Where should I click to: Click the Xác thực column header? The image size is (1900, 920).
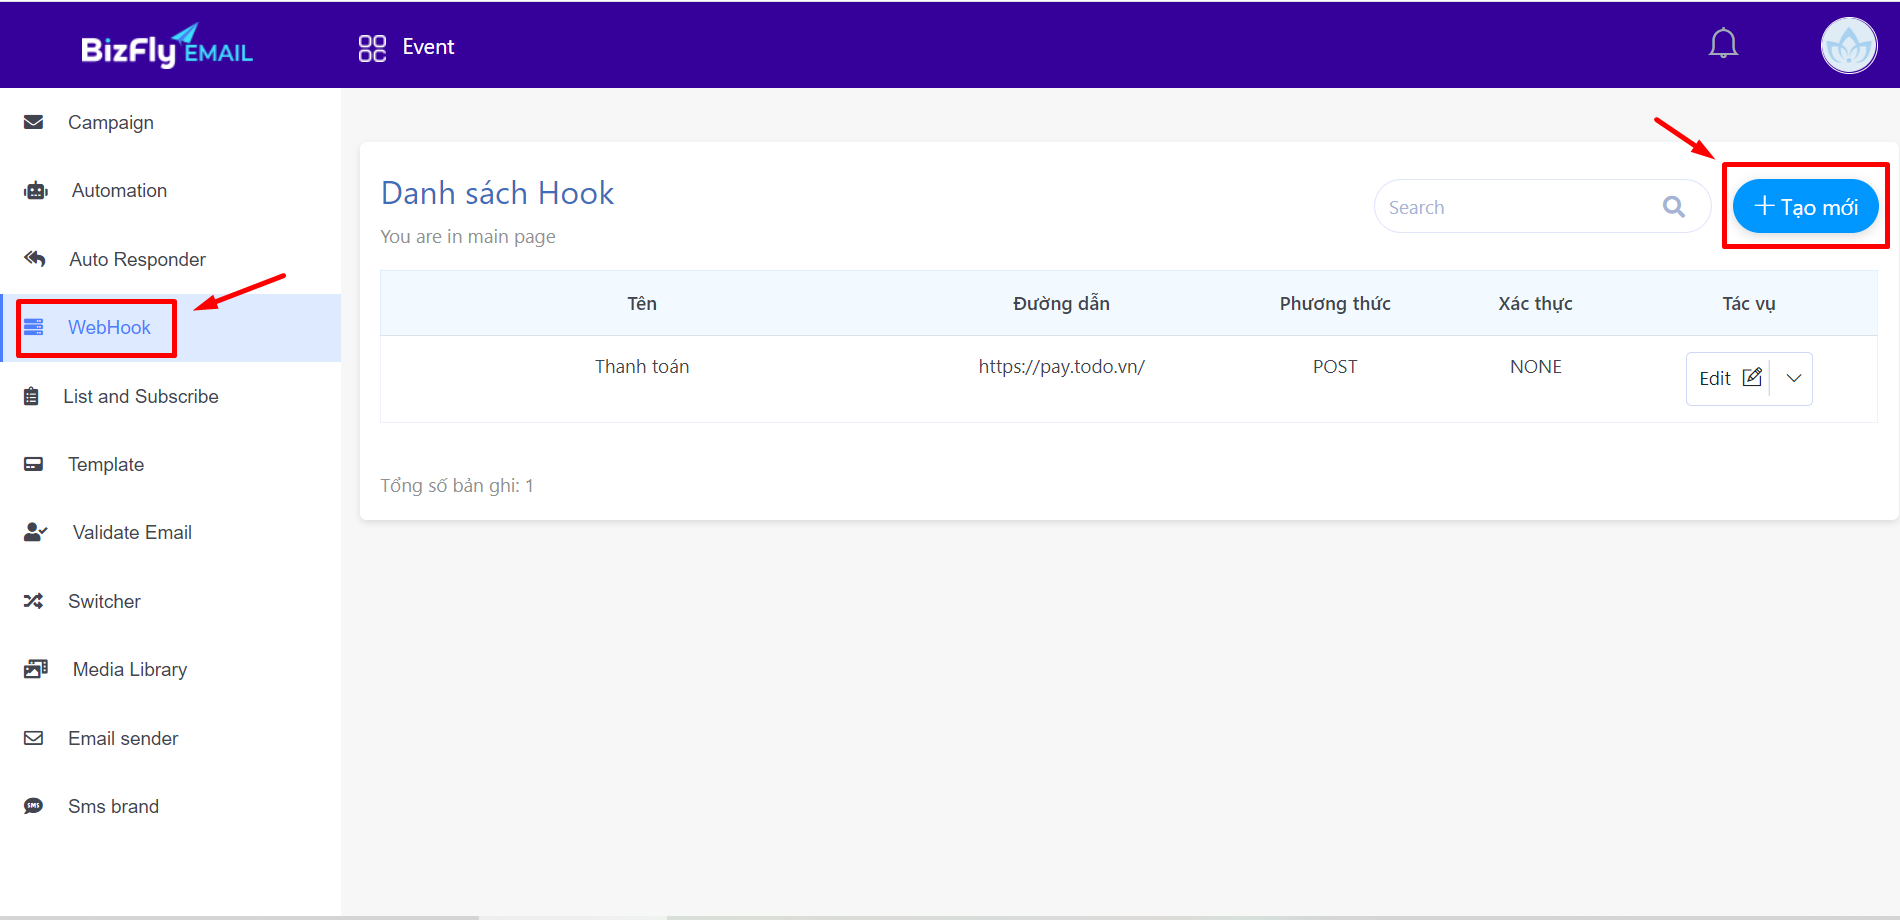click(1535, 303)
